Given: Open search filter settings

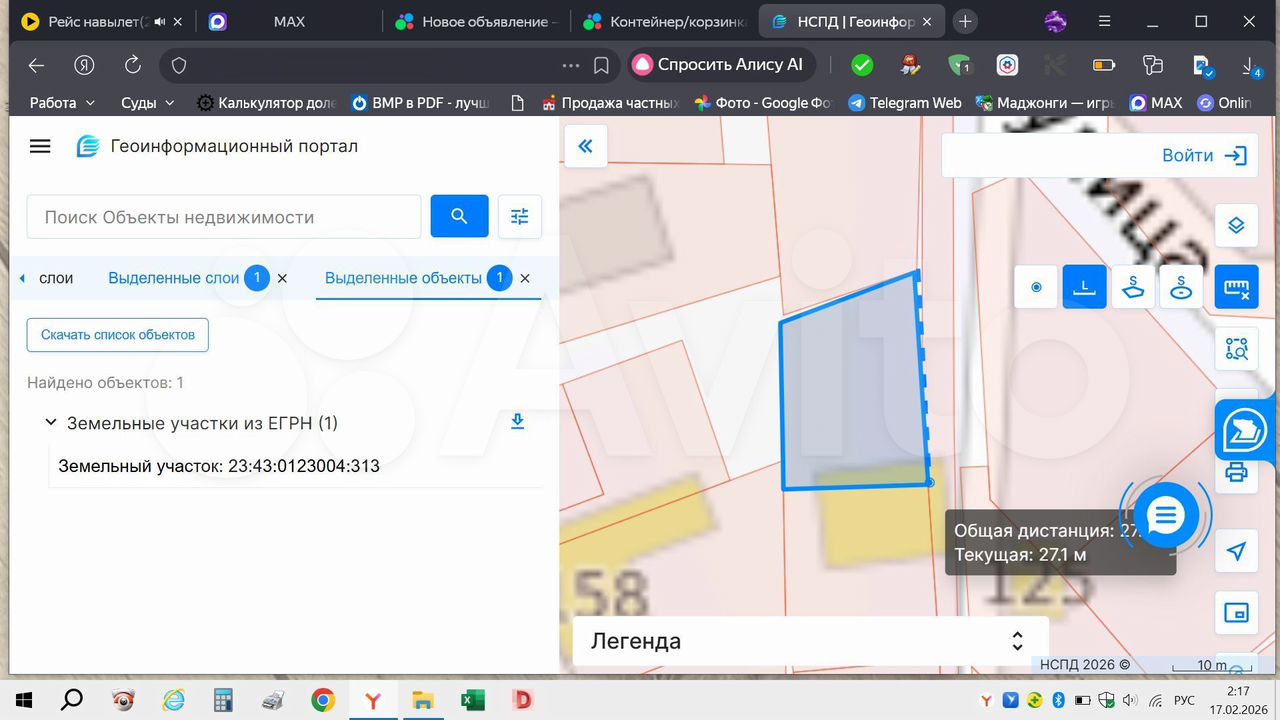Looking at the screenshot, I should [x=520, y=216].
